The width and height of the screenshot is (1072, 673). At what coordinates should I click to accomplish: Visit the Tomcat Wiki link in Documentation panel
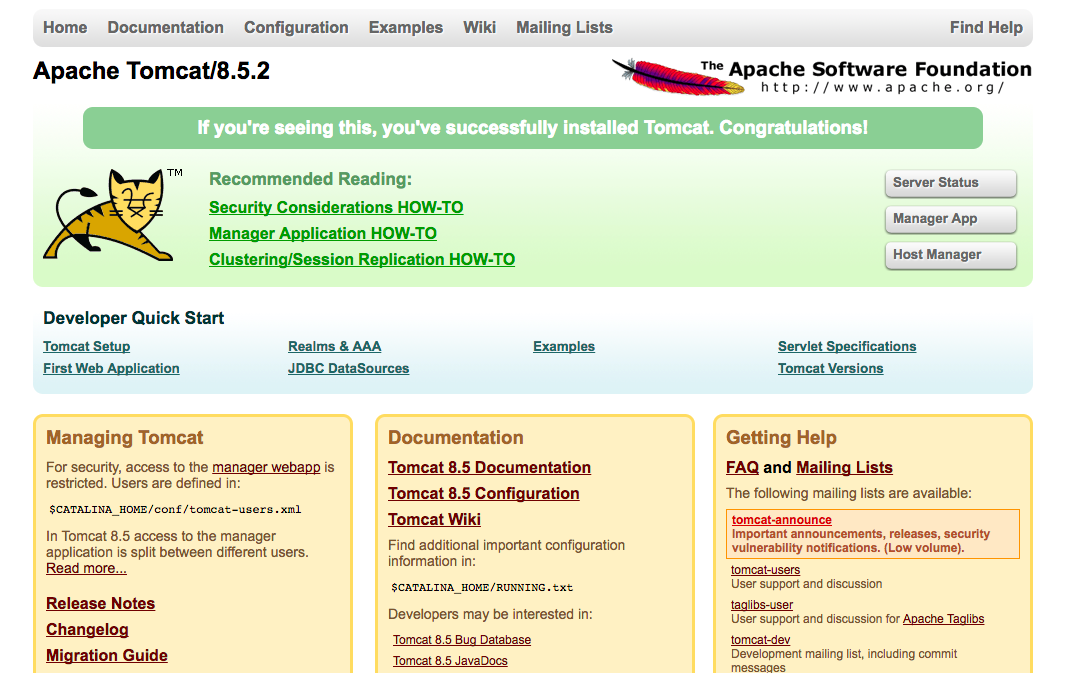pos(435,519)
